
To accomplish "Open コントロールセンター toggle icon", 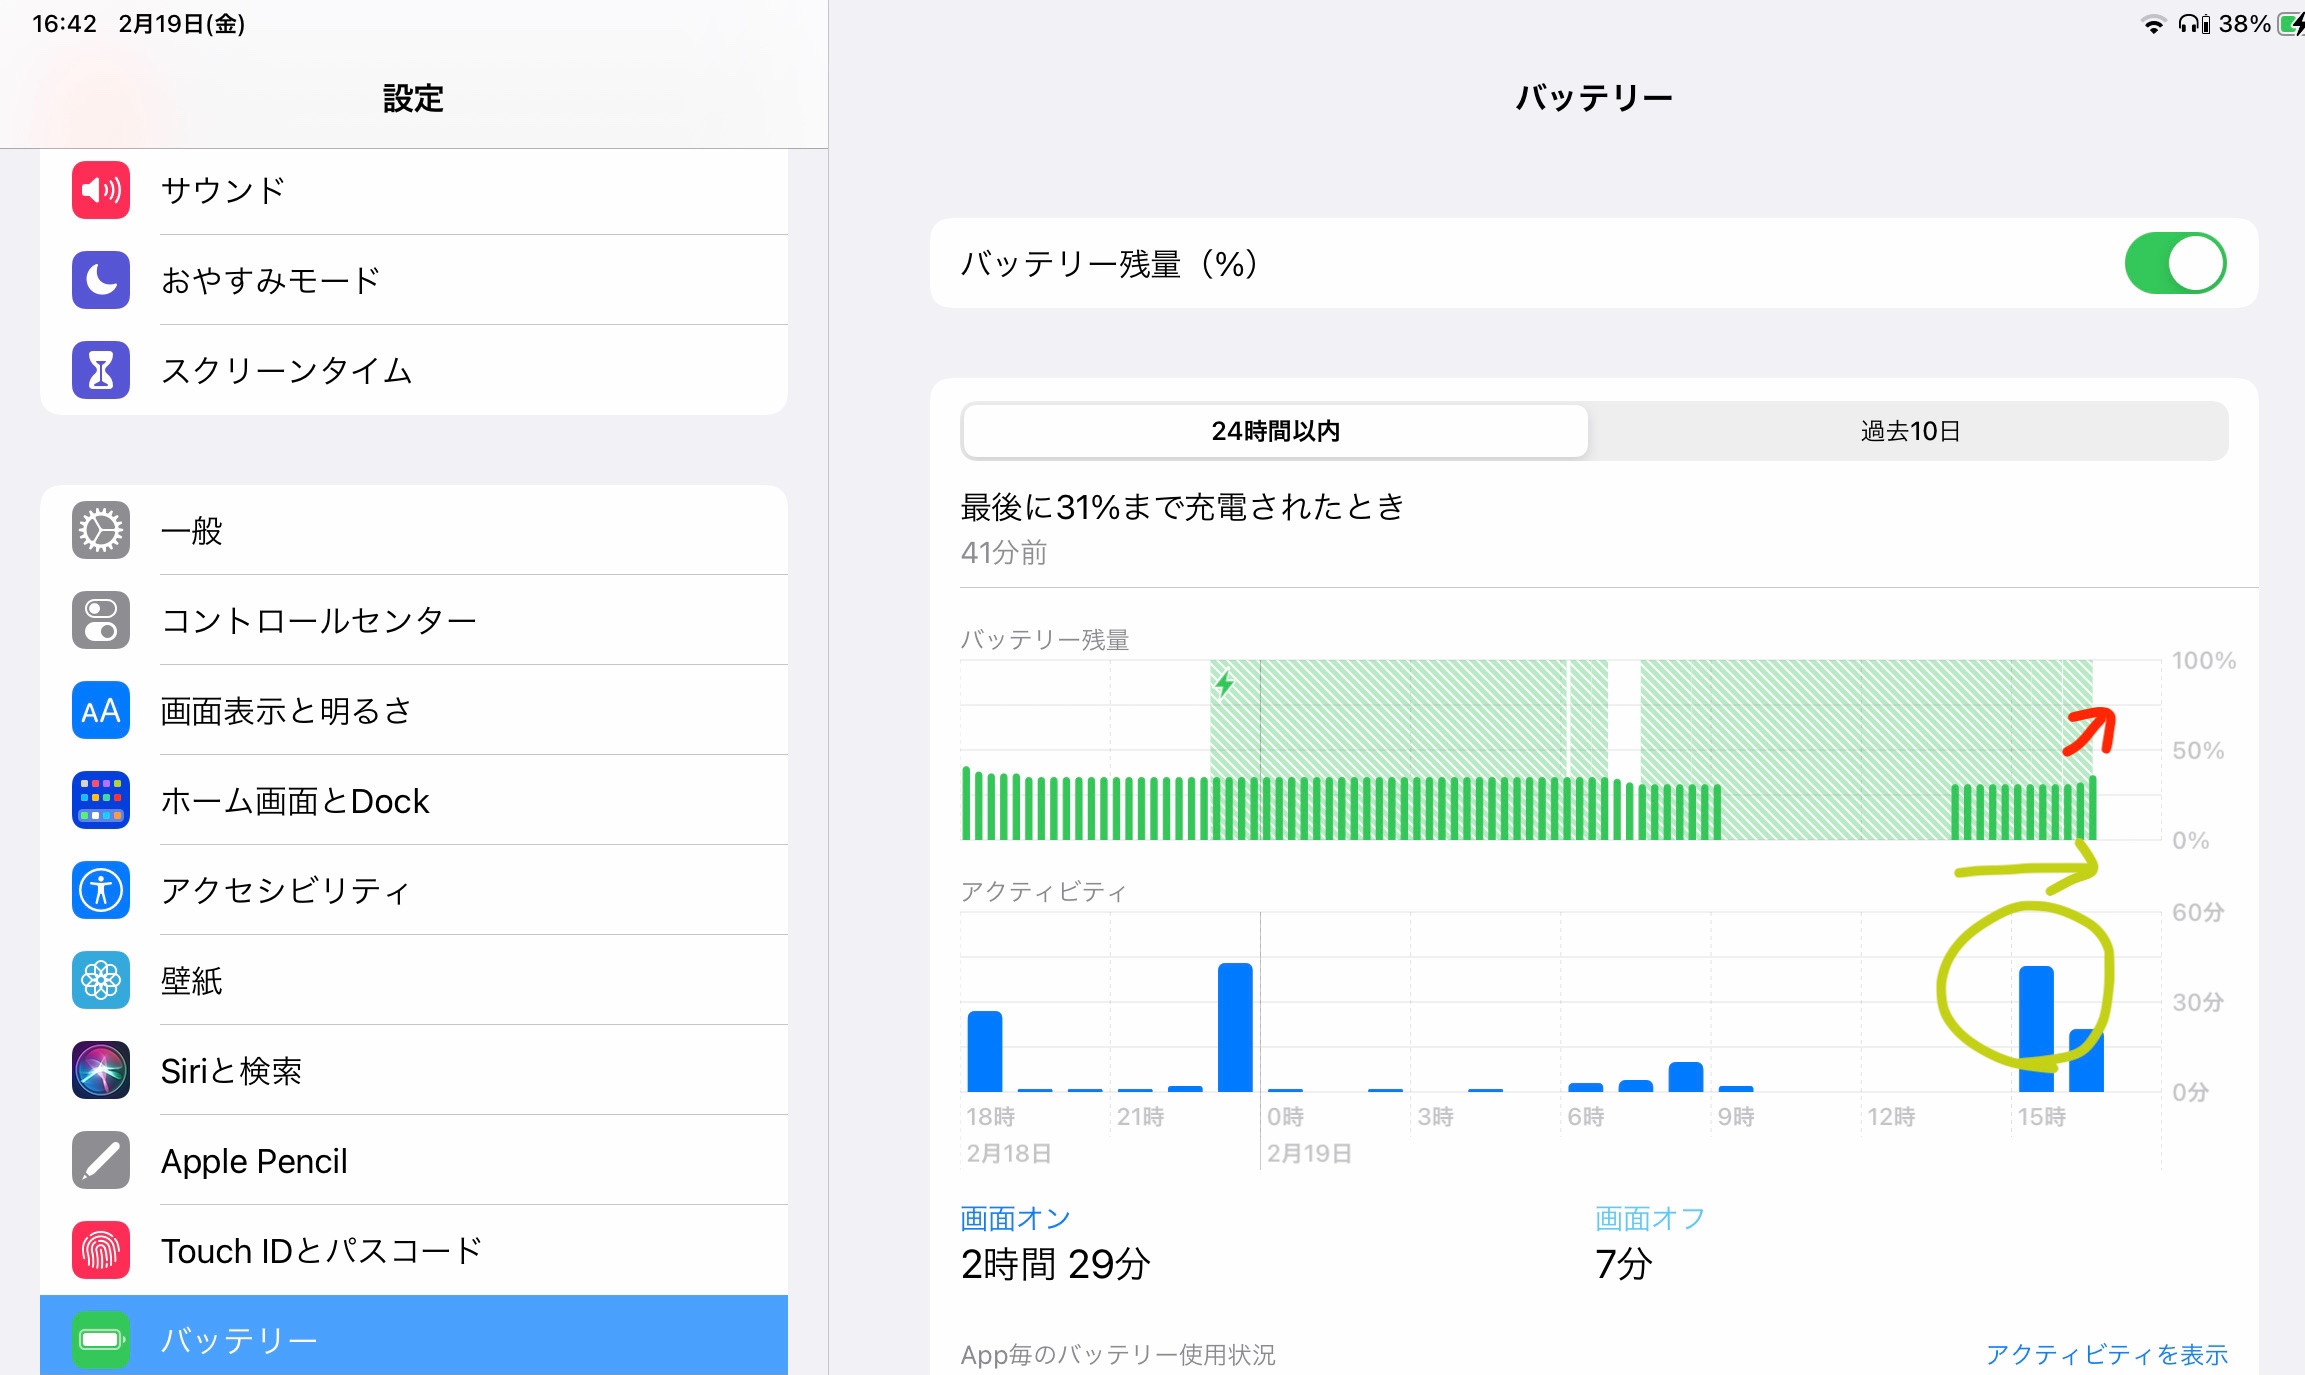I will coord(101,620).
